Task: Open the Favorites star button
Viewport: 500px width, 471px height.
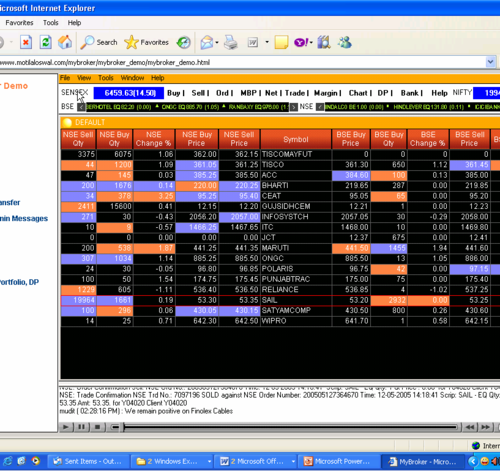Action: [146, 43]
